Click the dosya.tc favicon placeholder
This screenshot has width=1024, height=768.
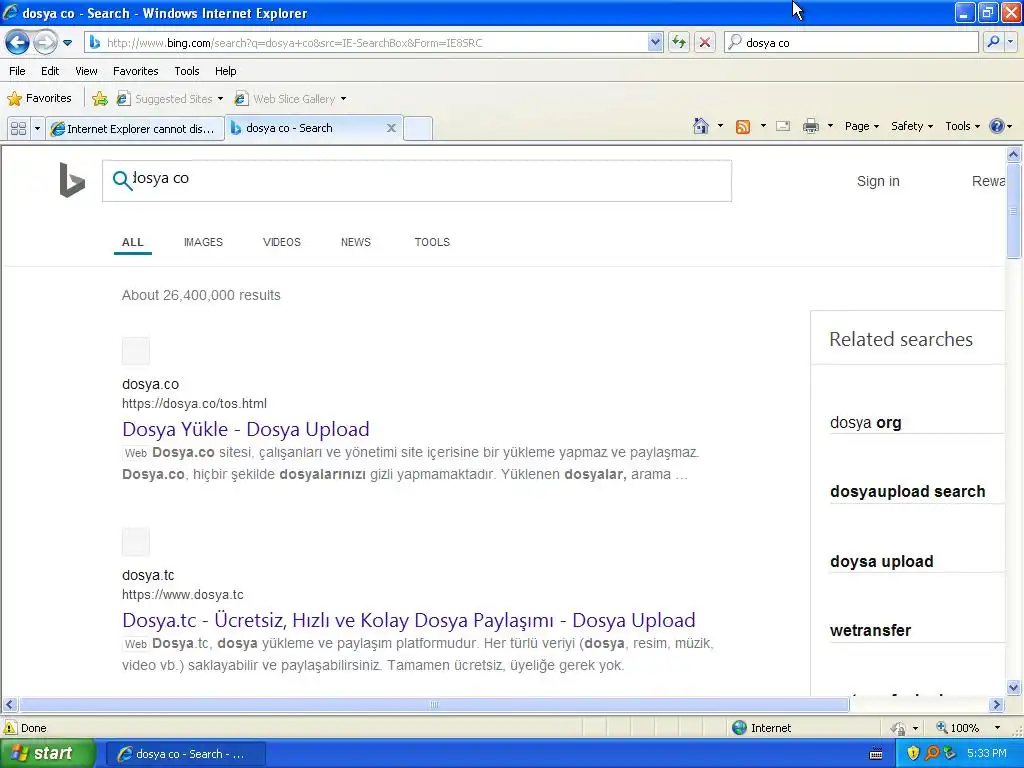click(136, 542)
